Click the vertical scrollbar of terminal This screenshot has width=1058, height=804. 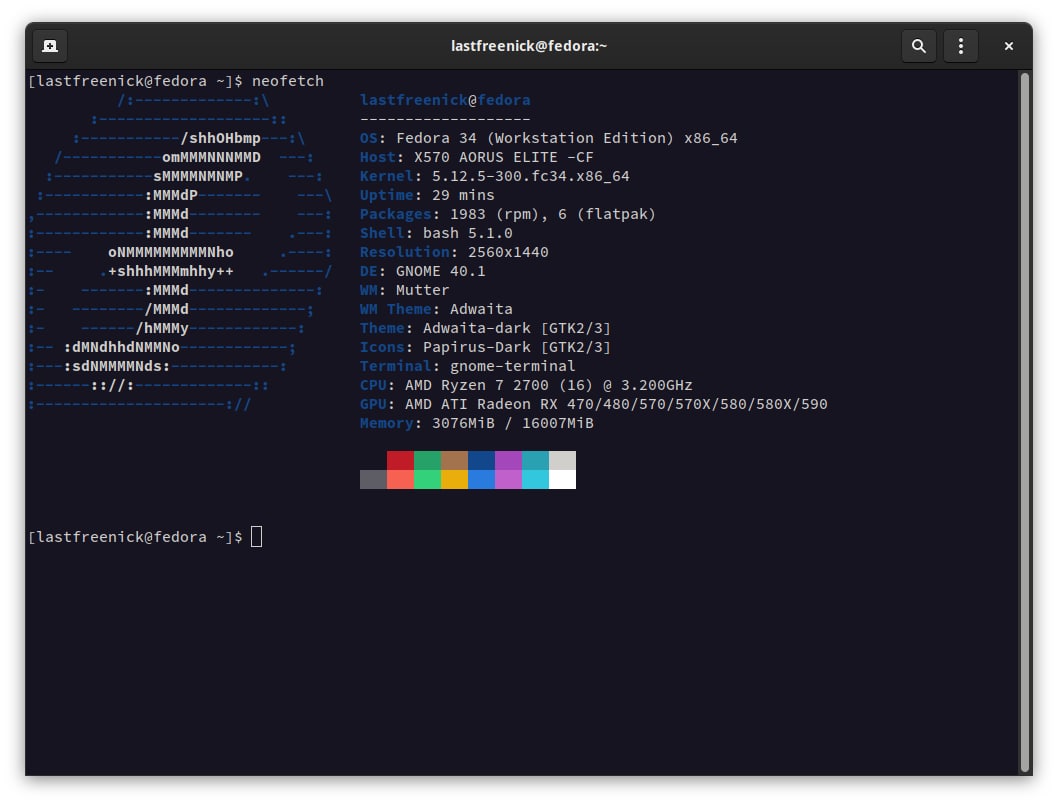[1024, 424]
